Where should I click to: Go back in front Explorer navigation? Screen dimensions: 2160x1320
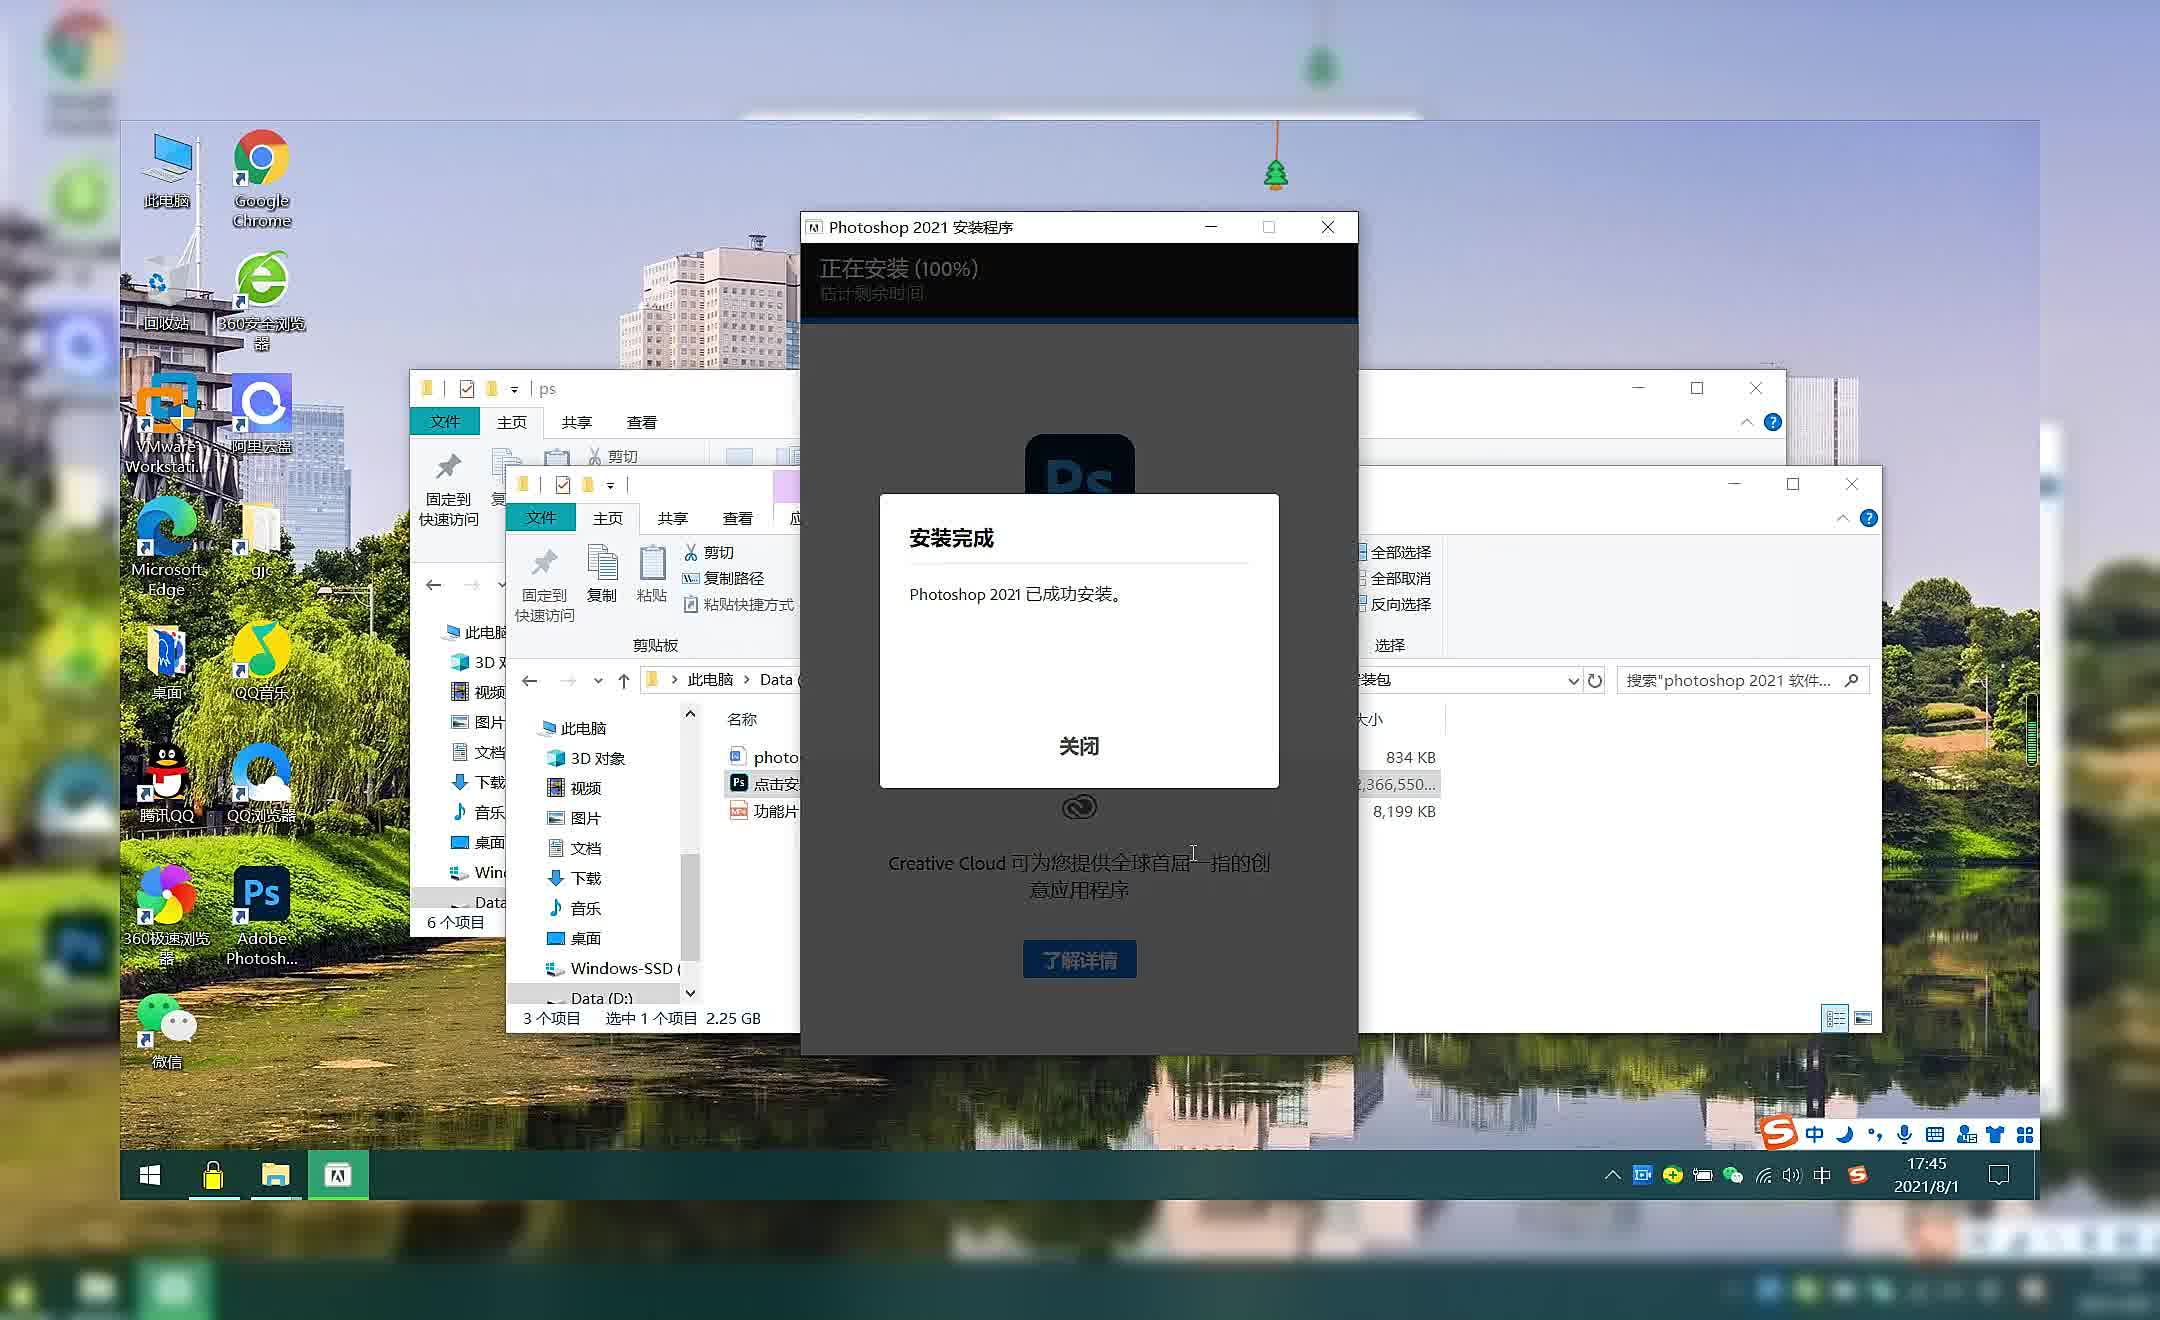(530, 680)
